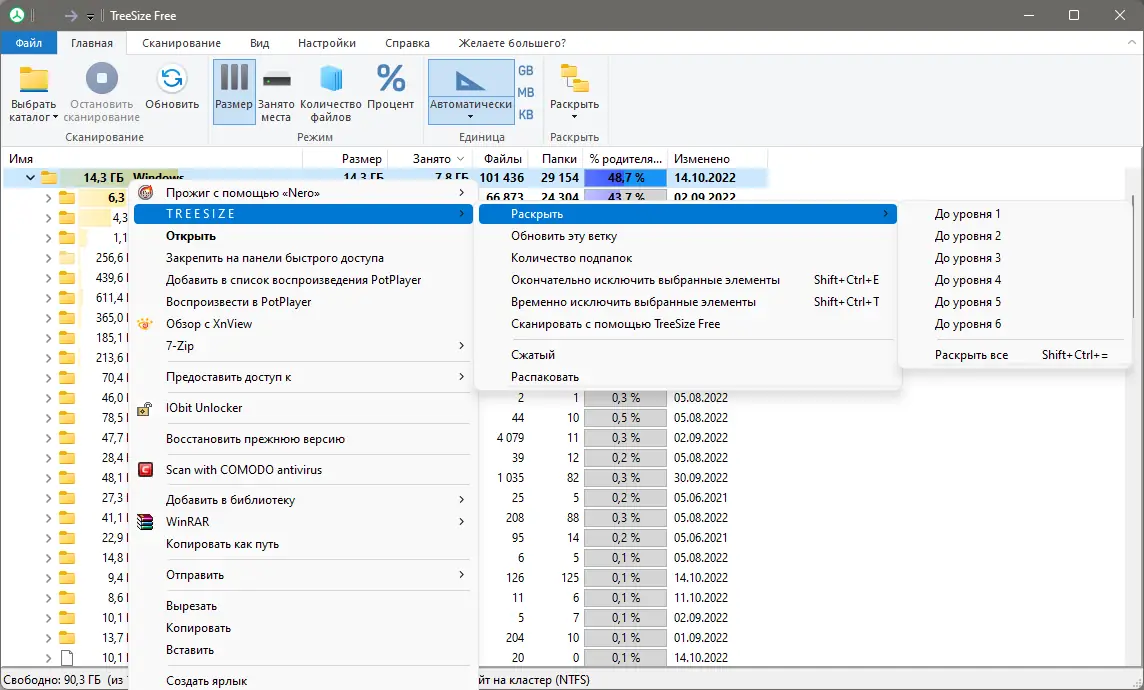Switch size unit to GB
The image size is (1144, 690).
(525, 71)
